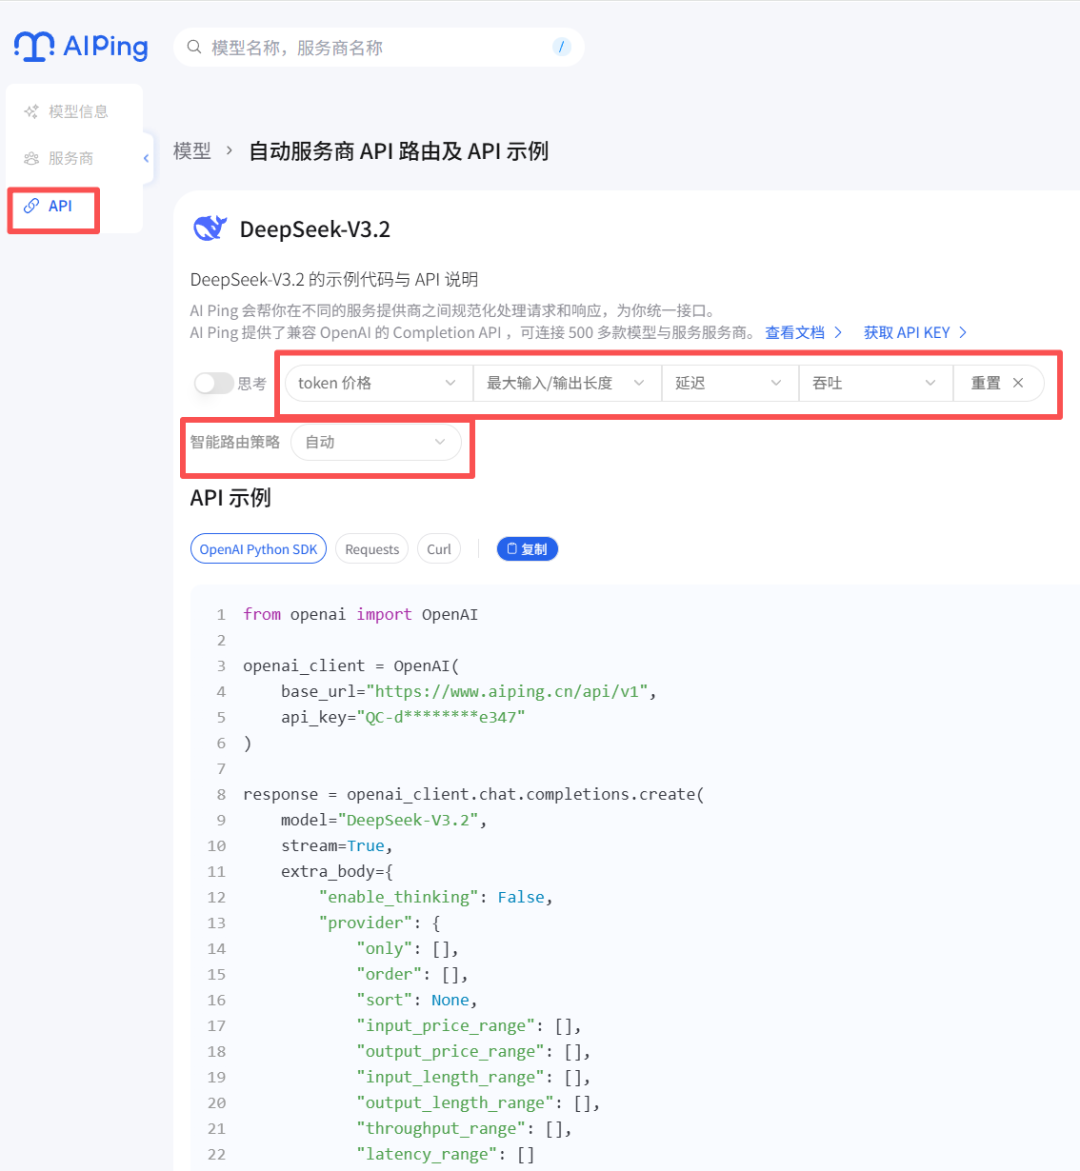Click the "enable_thinking" key in code
This screenshot has height=1171, width=1080.
(398, 897)
